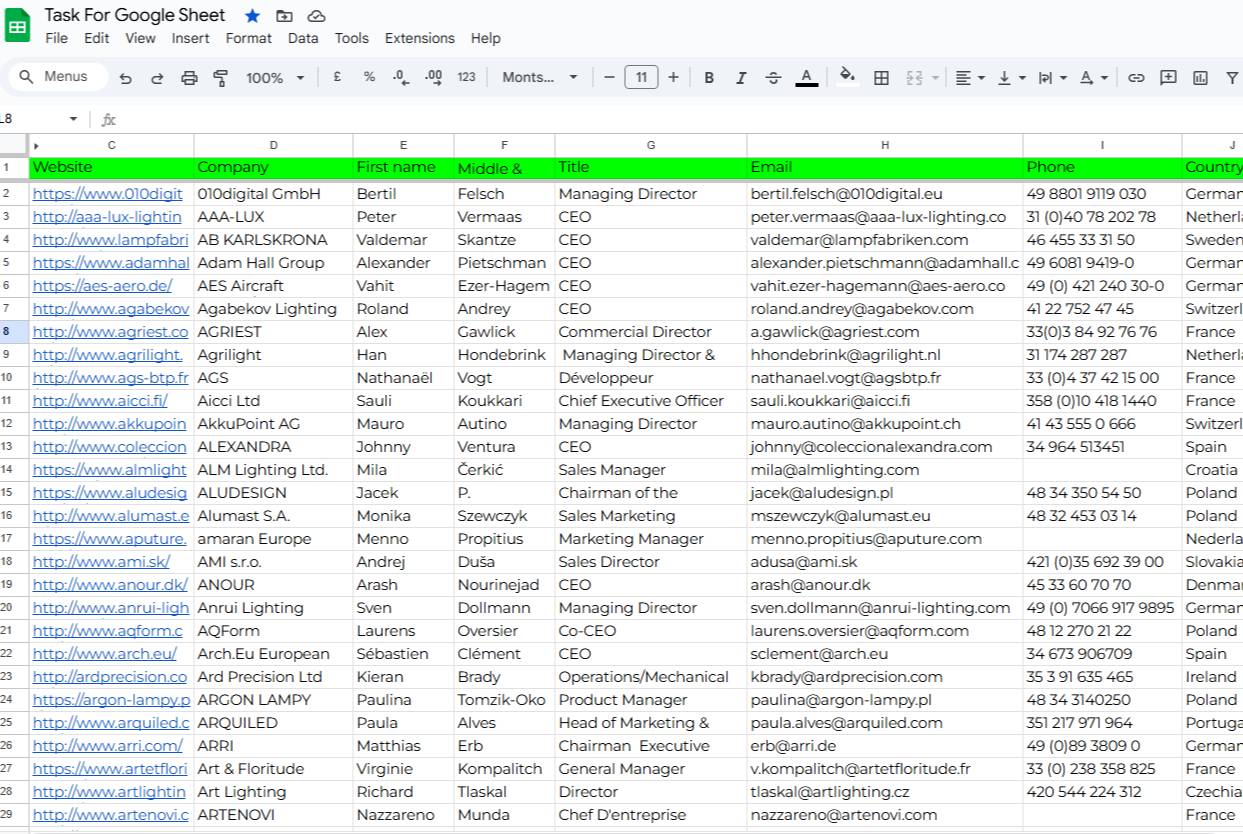
Task: Expand hidden columns before column C
Action: [37, 146]
